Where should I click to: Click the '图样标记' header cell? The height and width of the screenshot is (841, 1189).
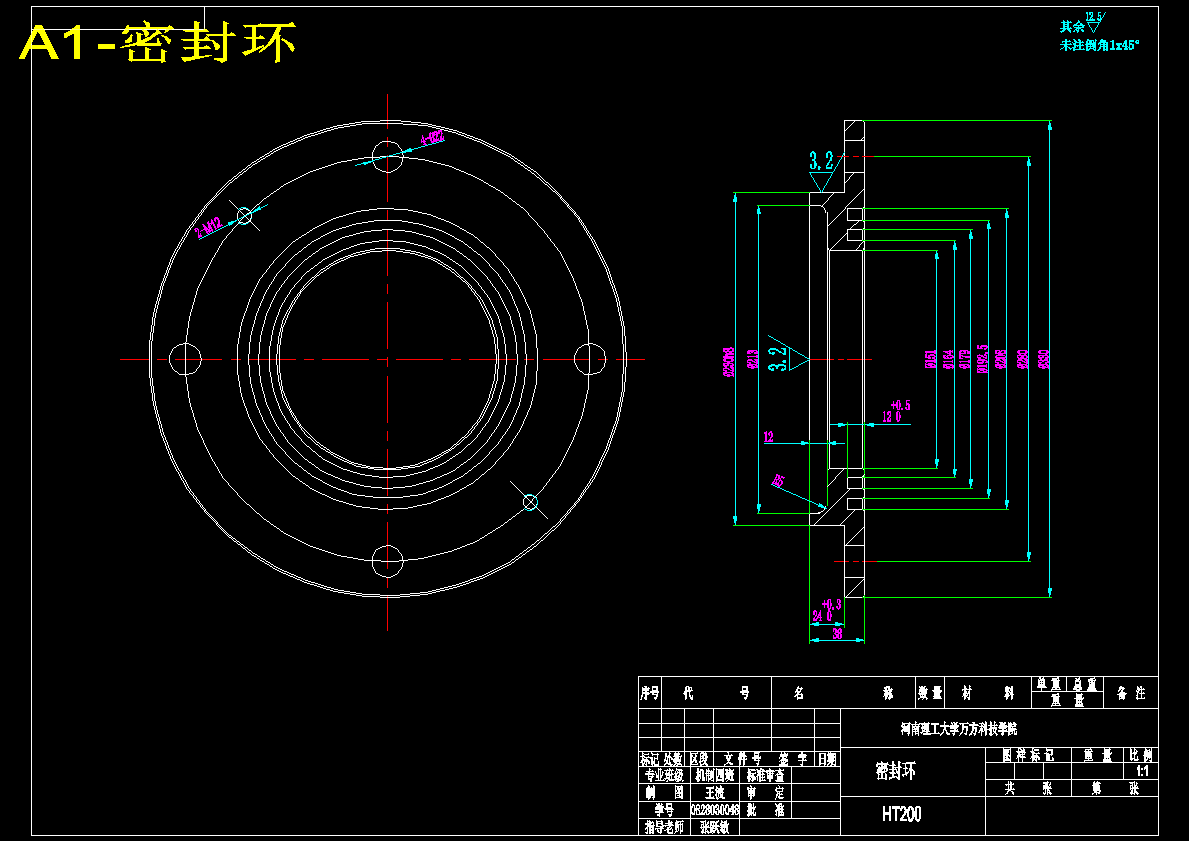[x=1028, y=755]
